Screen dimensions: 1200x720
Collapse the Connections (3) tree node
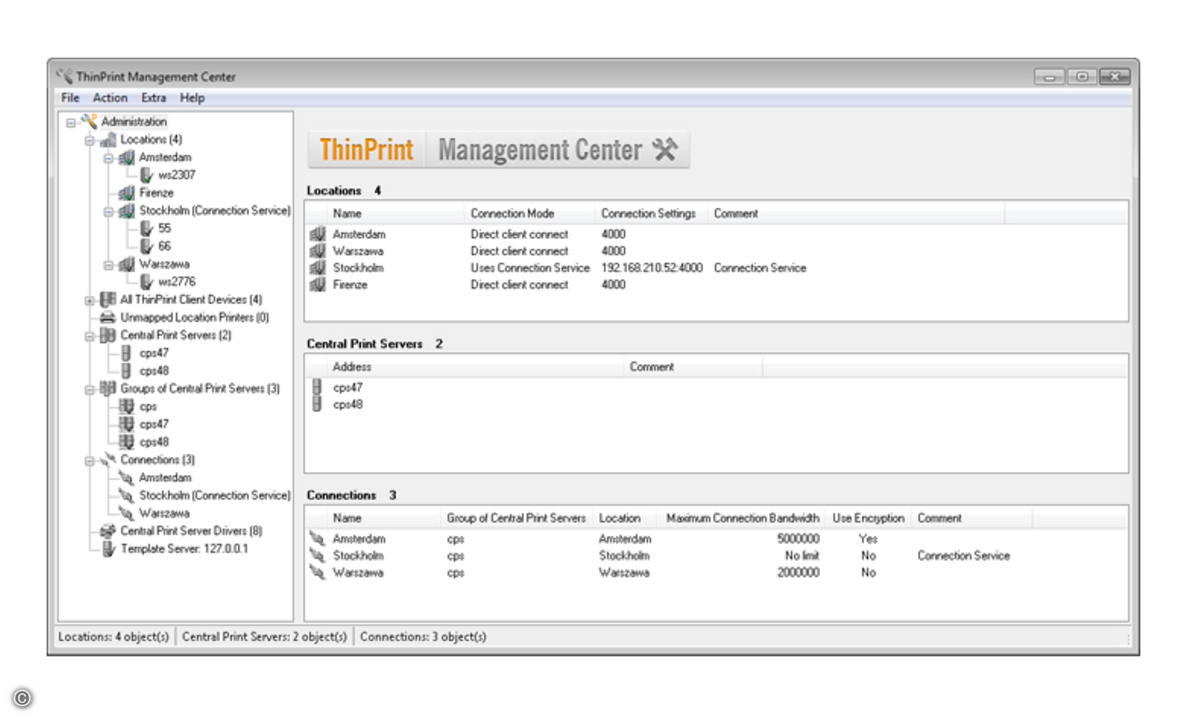coord(90,460)
